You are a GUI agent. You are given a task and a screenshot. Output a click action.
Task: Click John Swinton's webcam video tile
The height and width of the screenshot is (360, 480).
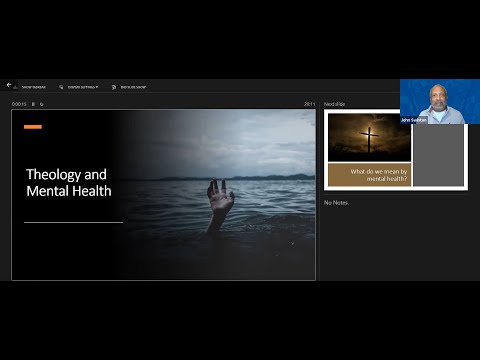point(440,102)
